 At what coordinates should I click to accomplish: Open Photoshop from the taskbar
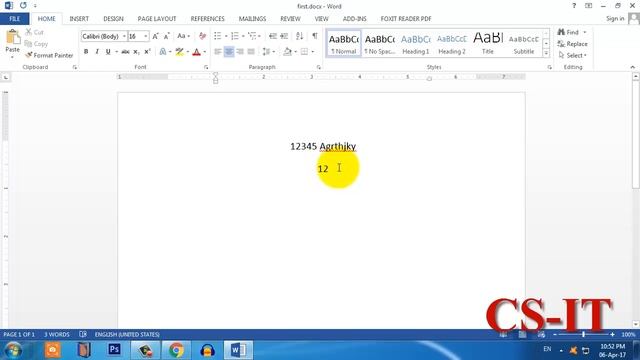tap(114, 350)
